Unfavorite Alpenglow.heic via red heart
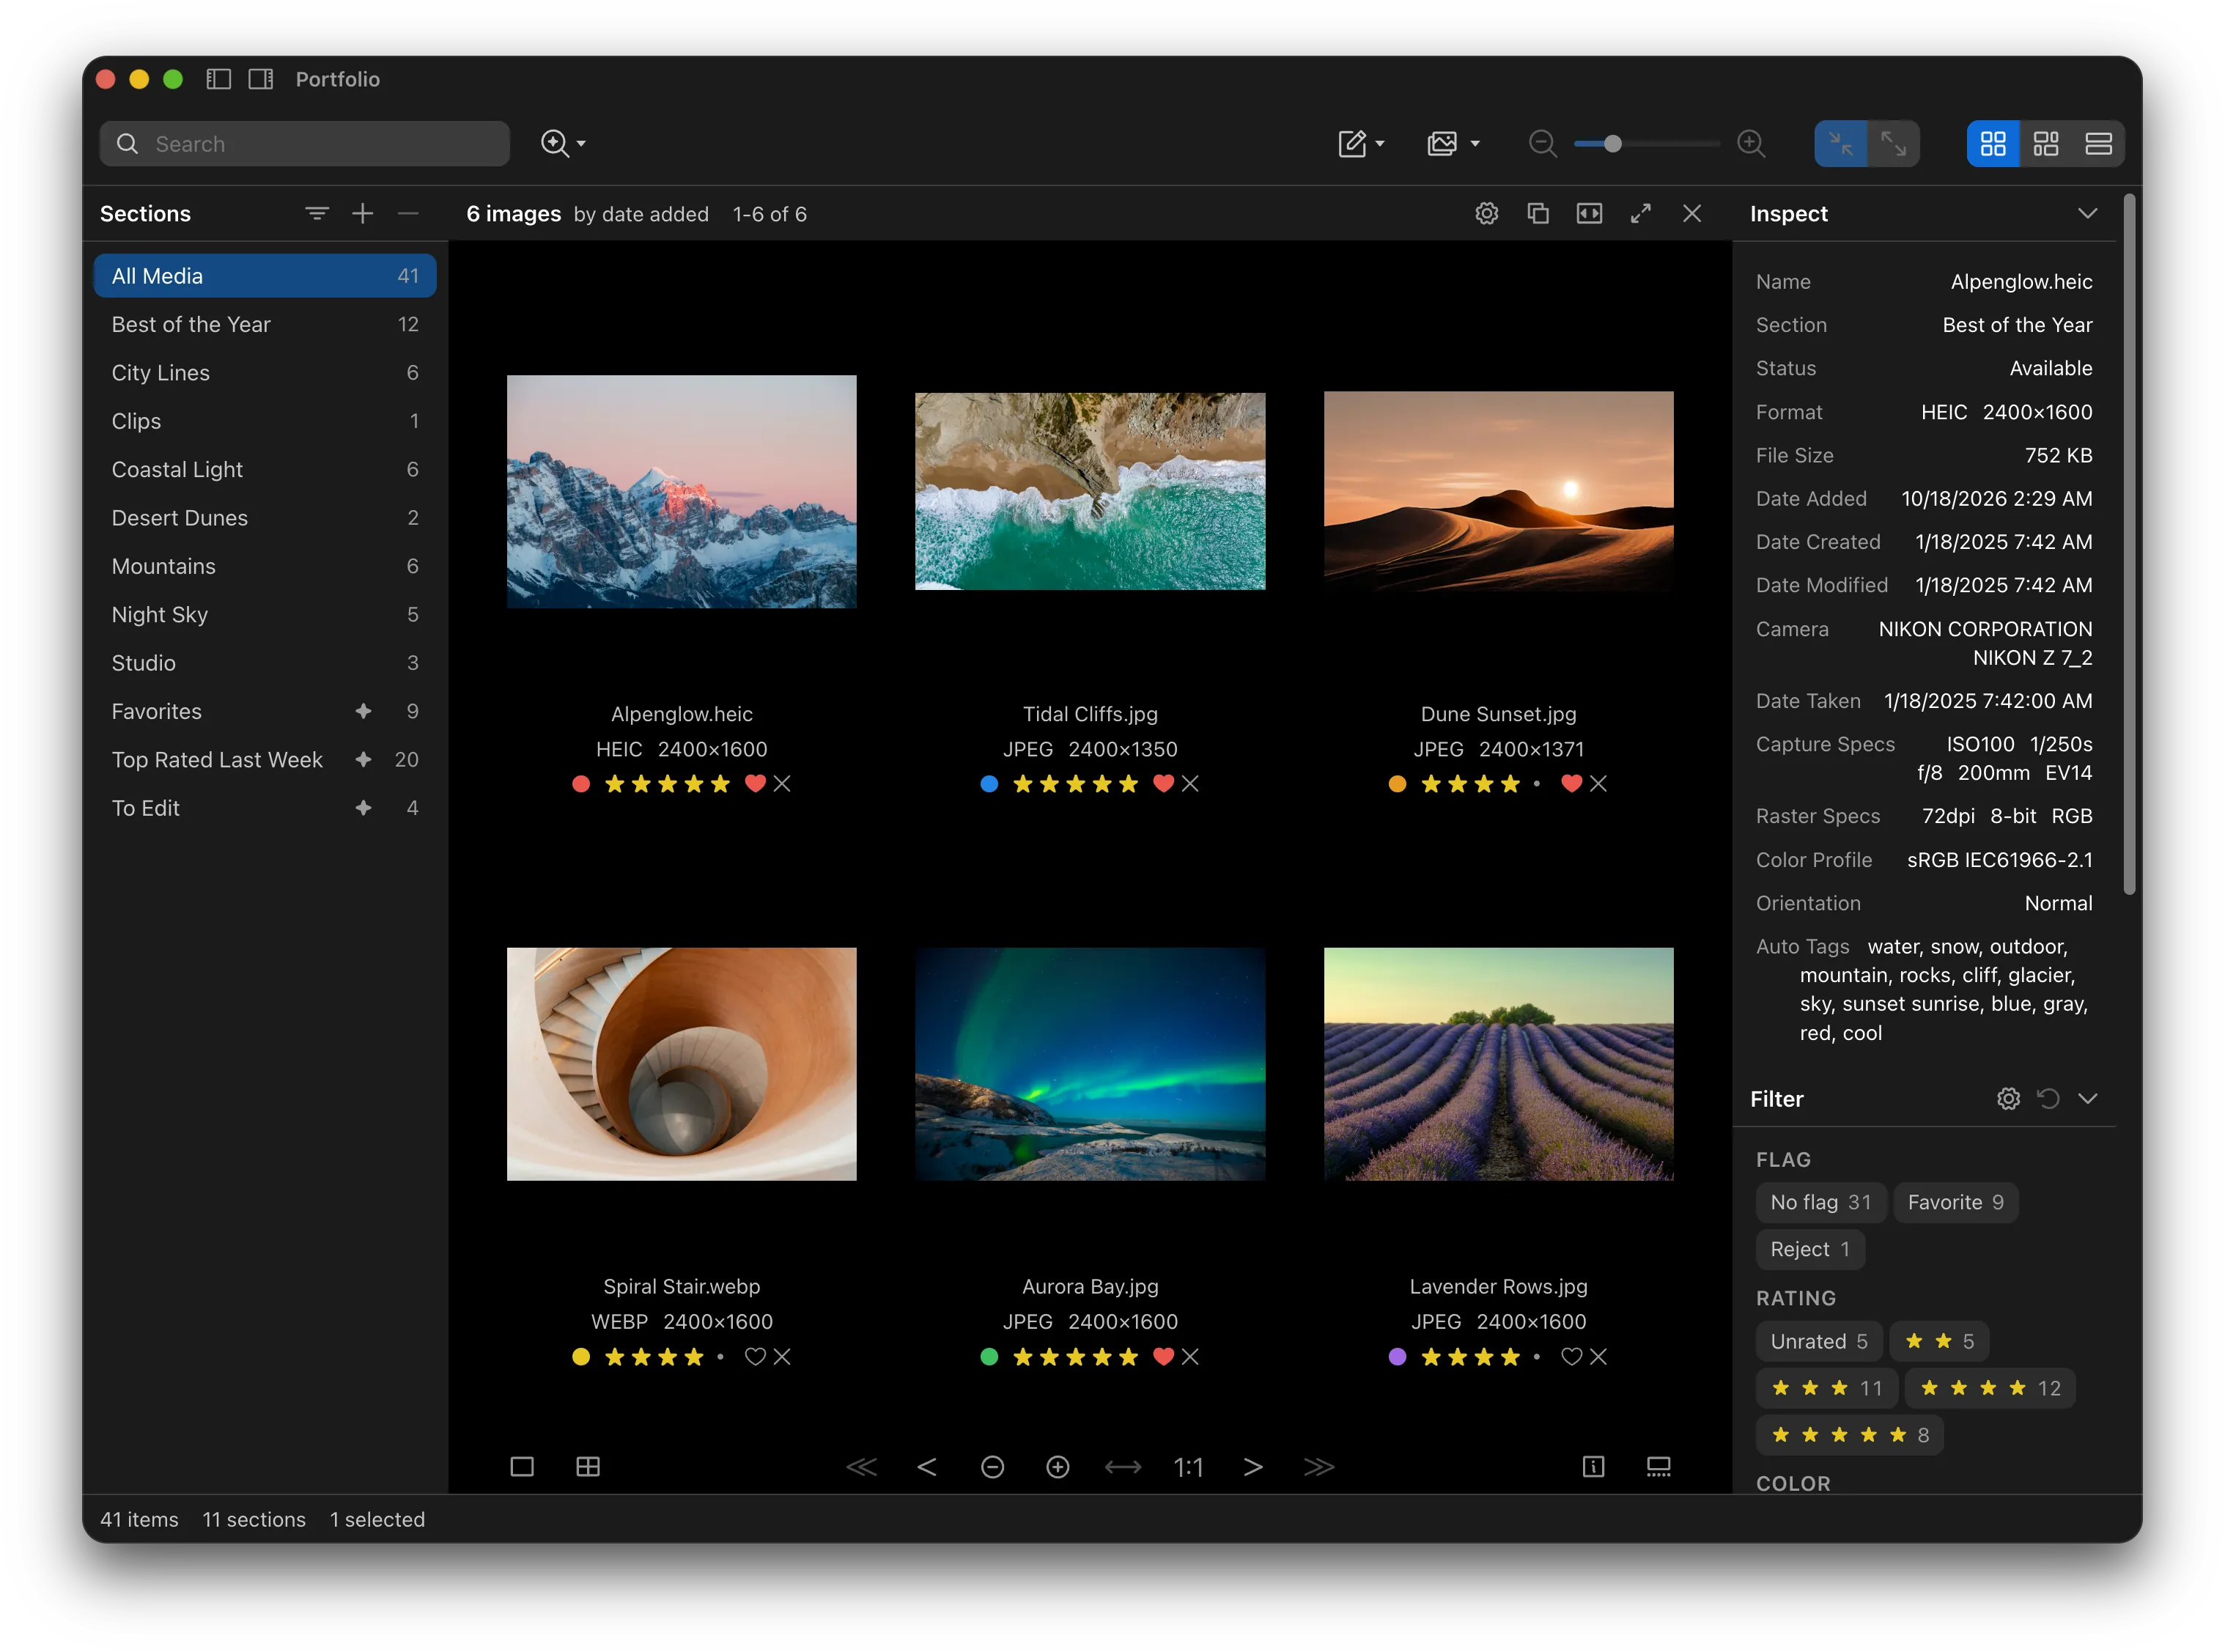The image size is (2225, 1652). pos(755,783)
